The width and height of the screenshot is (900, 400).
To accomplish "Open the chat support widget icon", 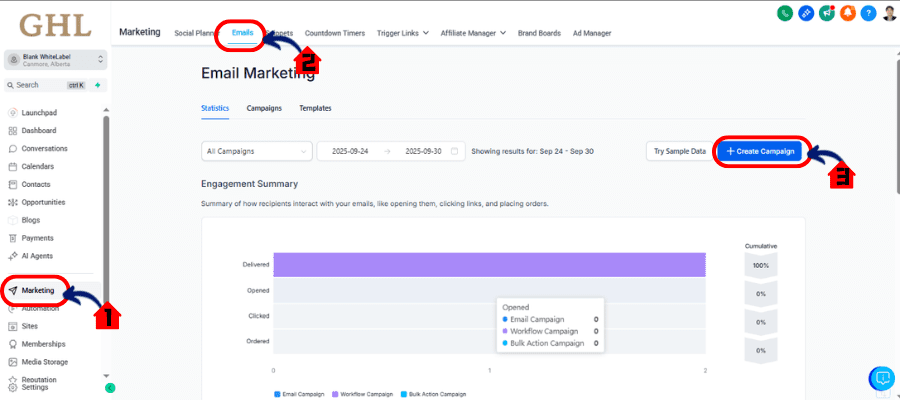I will click(882, 378).
